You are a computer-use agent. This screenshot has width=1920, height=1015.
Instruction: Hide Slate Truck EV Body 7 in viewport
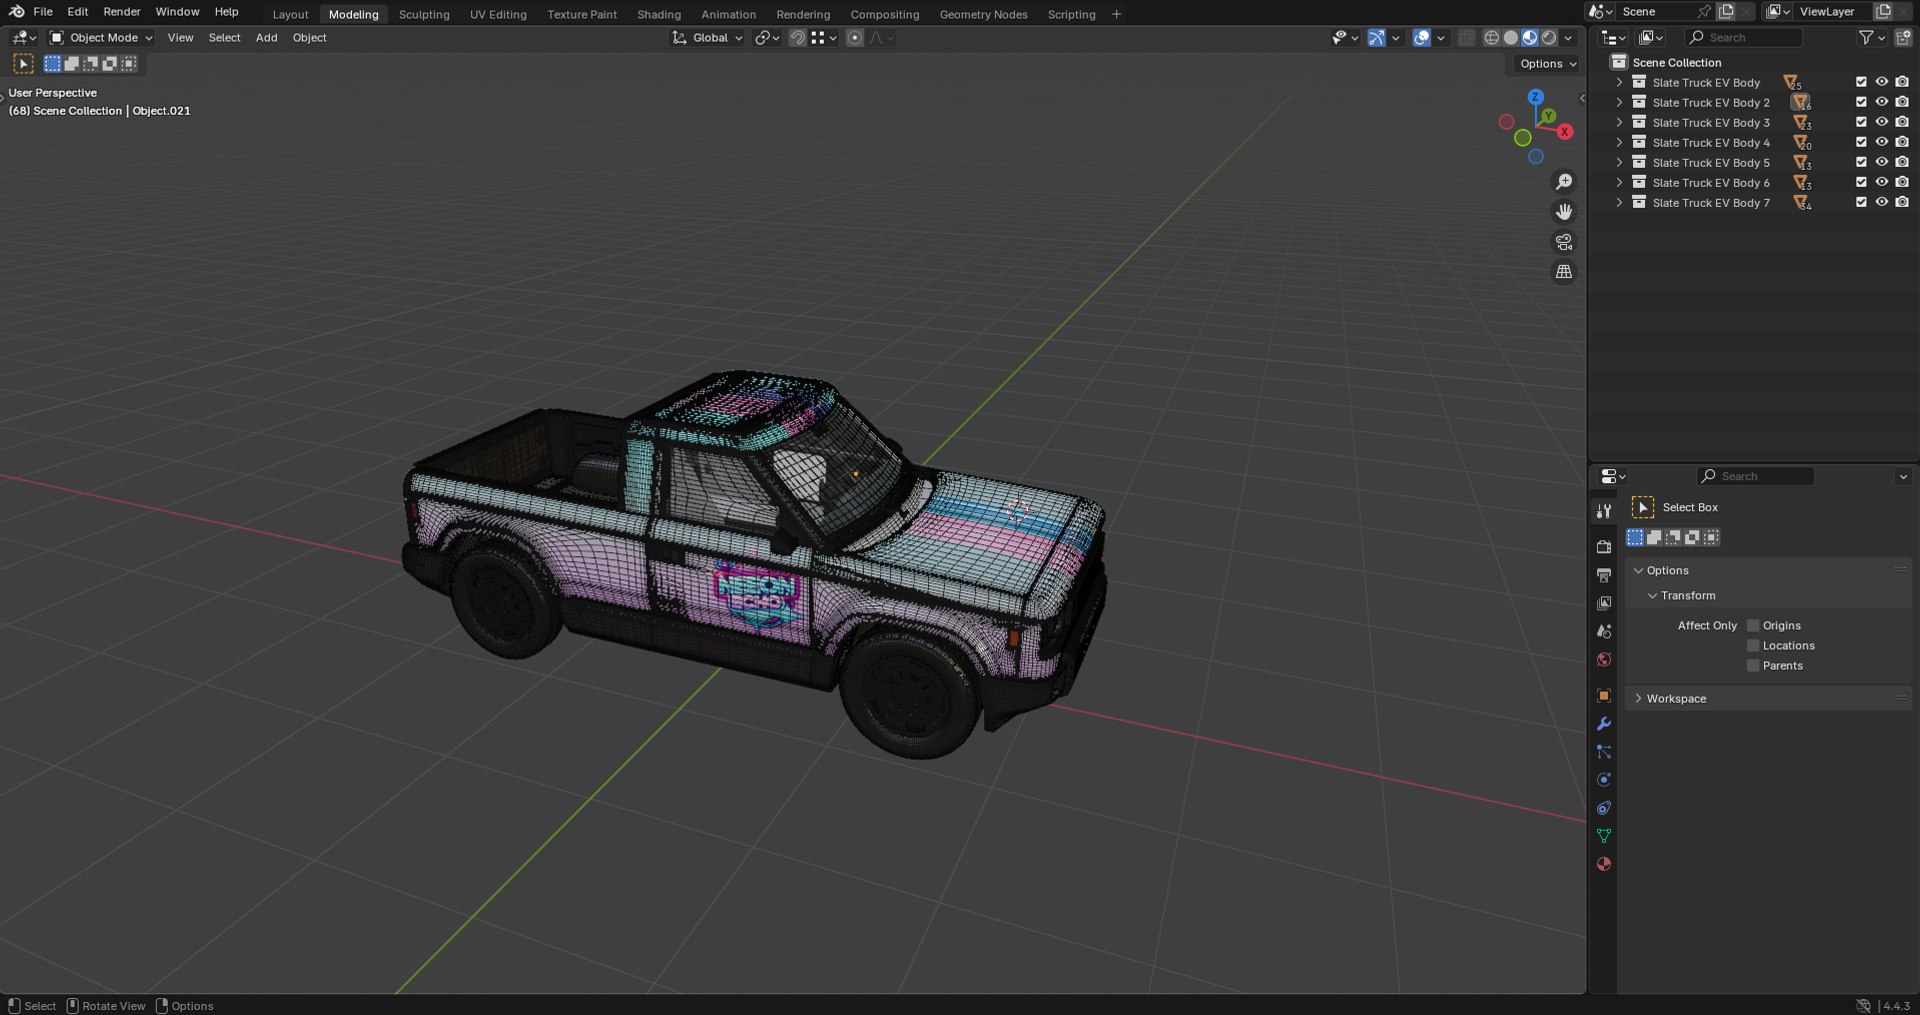(x=1881, y=202)
